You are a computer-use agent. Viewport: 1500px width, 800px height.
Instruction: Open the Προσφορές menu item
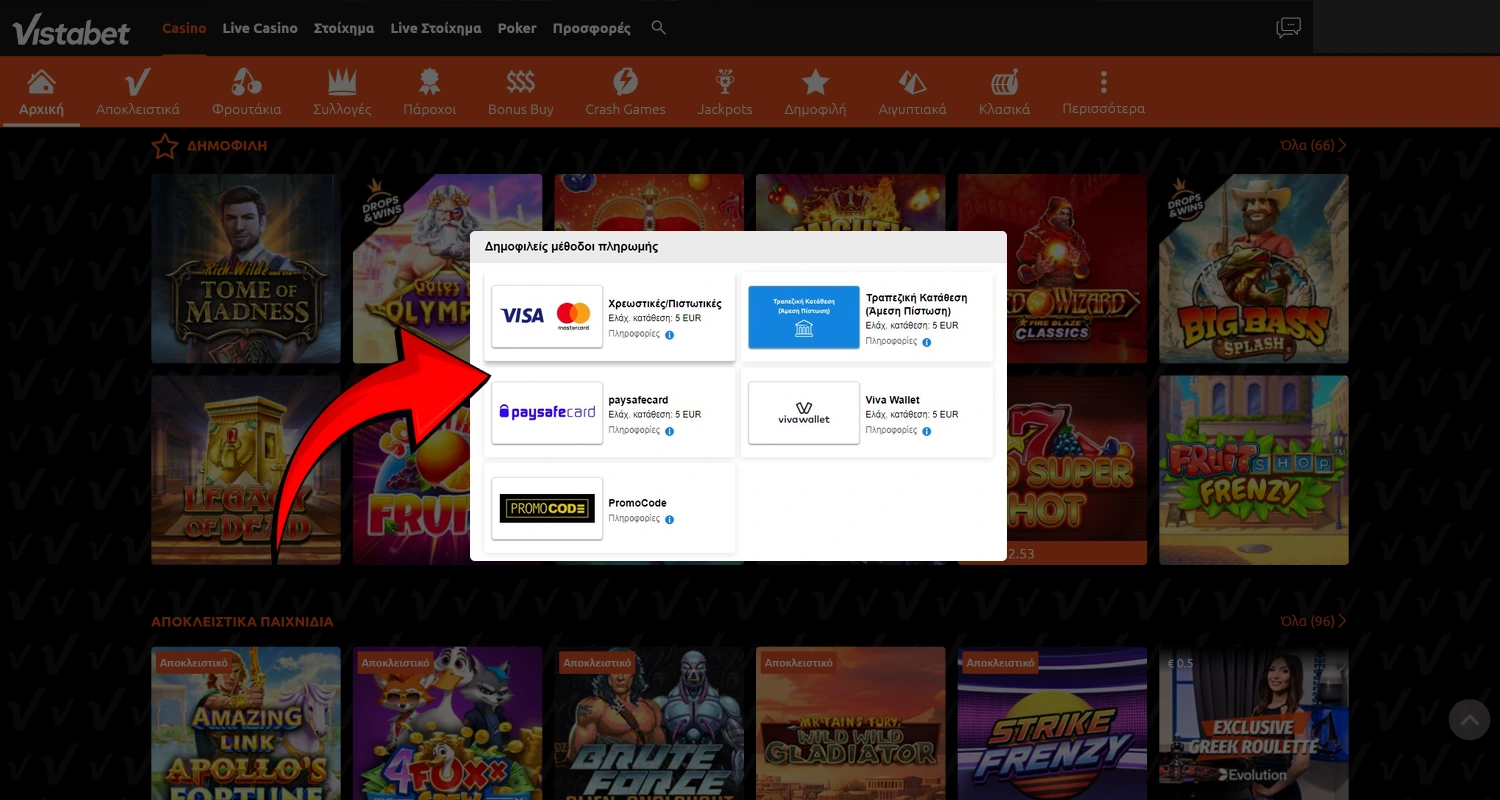pos(591,28)
